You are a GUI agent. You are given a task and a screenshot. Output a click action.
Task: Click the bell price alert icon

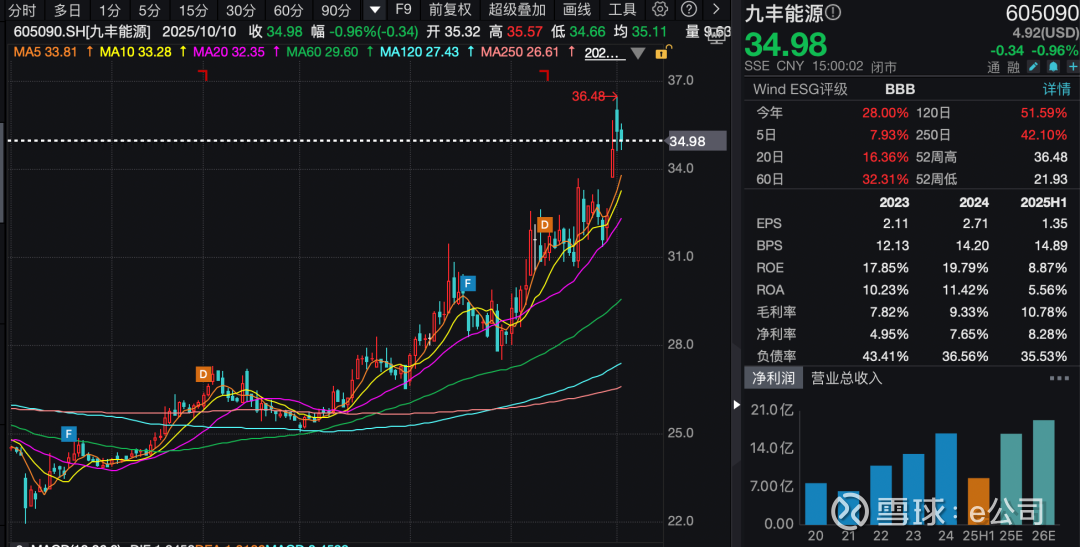coord(1052,67)
